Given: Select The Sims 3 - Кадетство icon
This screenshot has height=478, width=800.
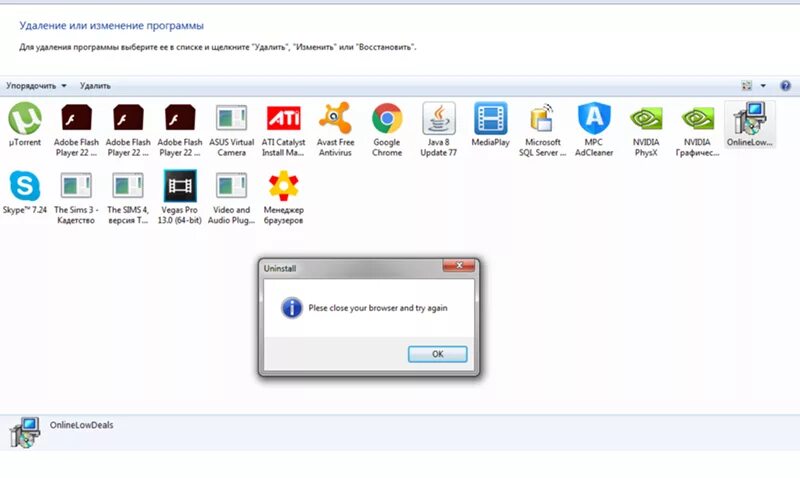Looking at the screenshot, I should pyautogui.click(x=76, y=186).
